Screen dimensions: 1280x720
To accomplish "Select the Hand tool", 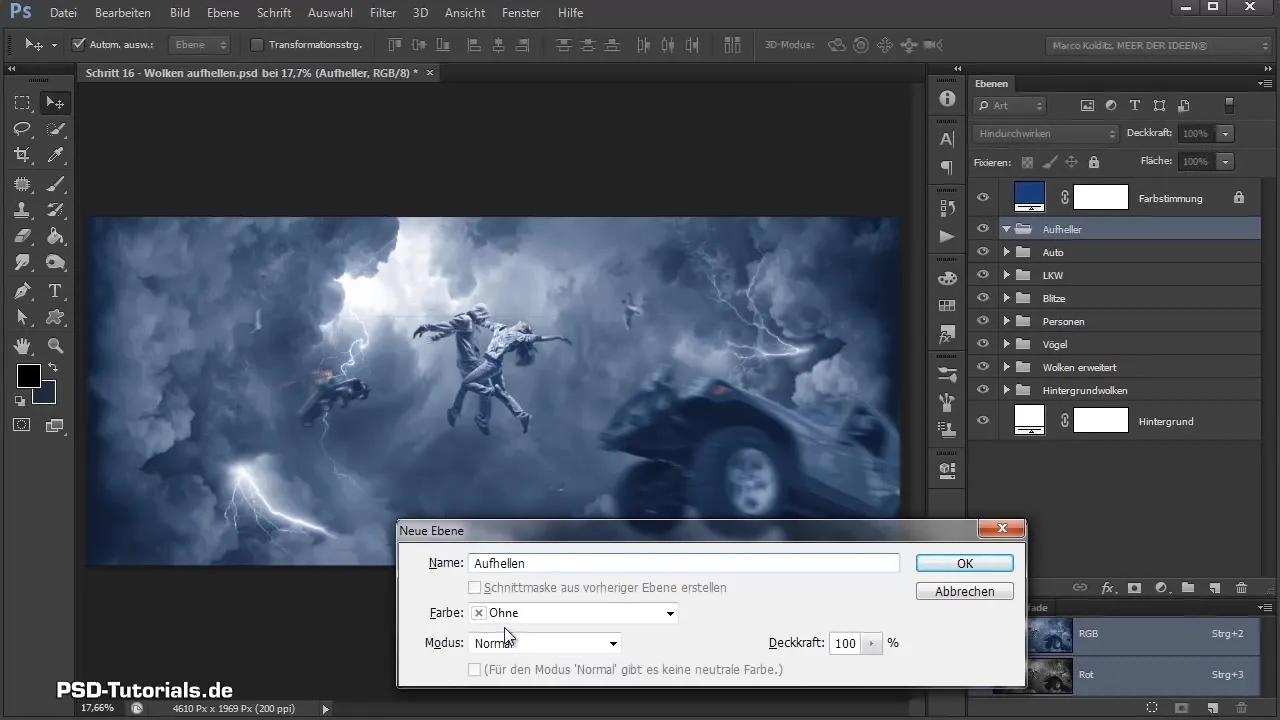I will coord(22,346).
